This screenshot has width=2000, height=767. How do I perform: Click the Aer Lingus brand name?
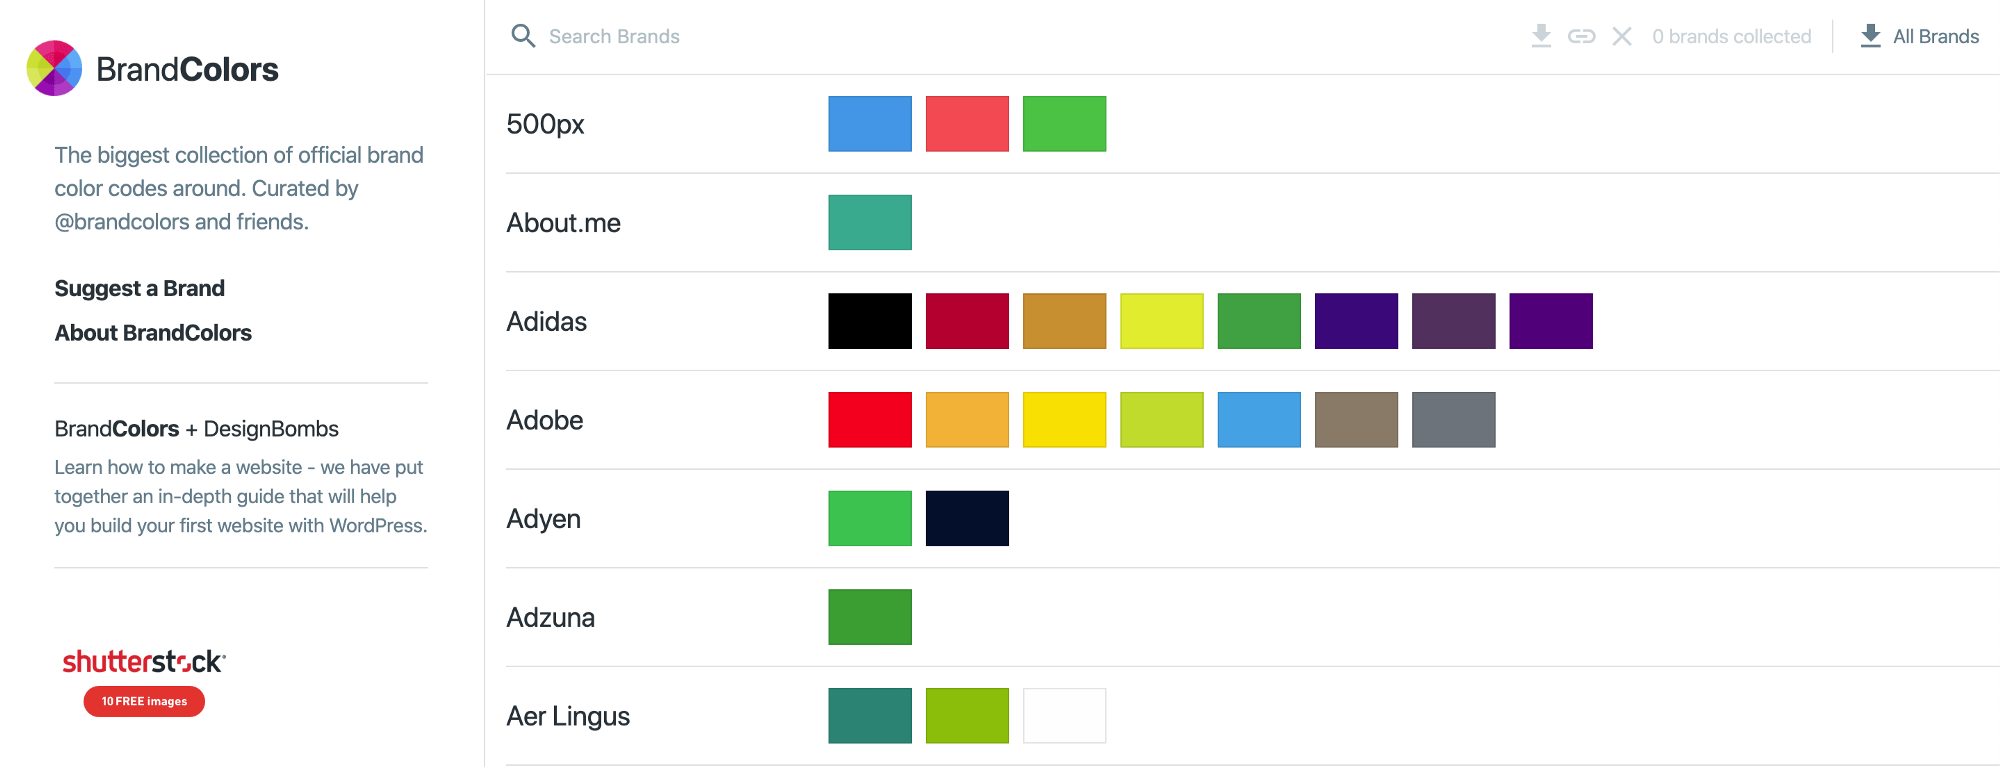tap(568, 716)
